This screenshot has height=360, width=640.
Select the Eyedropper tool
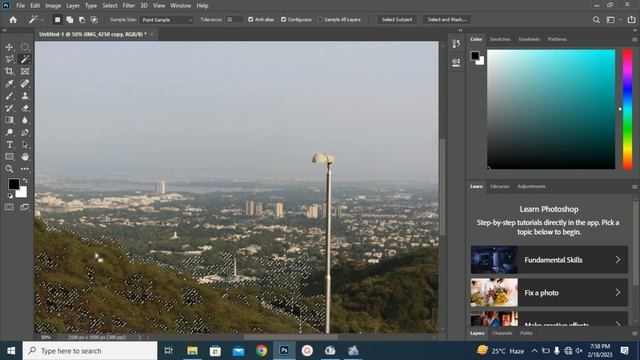pyautogui.click(x=9, y=84)
